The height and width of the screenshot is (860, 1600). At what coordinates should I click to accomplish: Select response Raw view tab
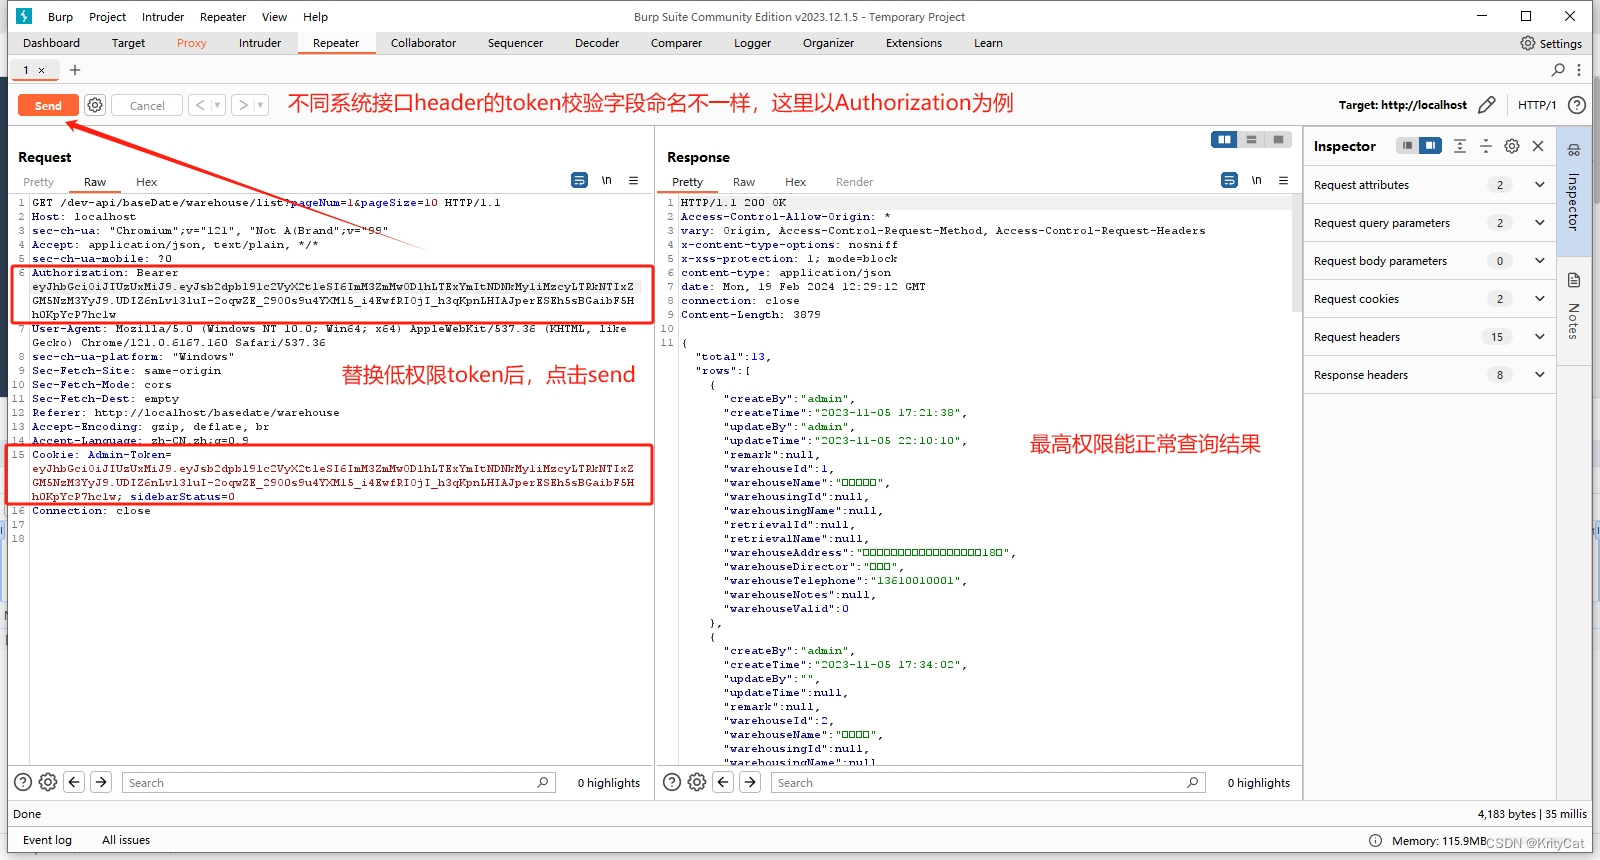tap(744, 182)
